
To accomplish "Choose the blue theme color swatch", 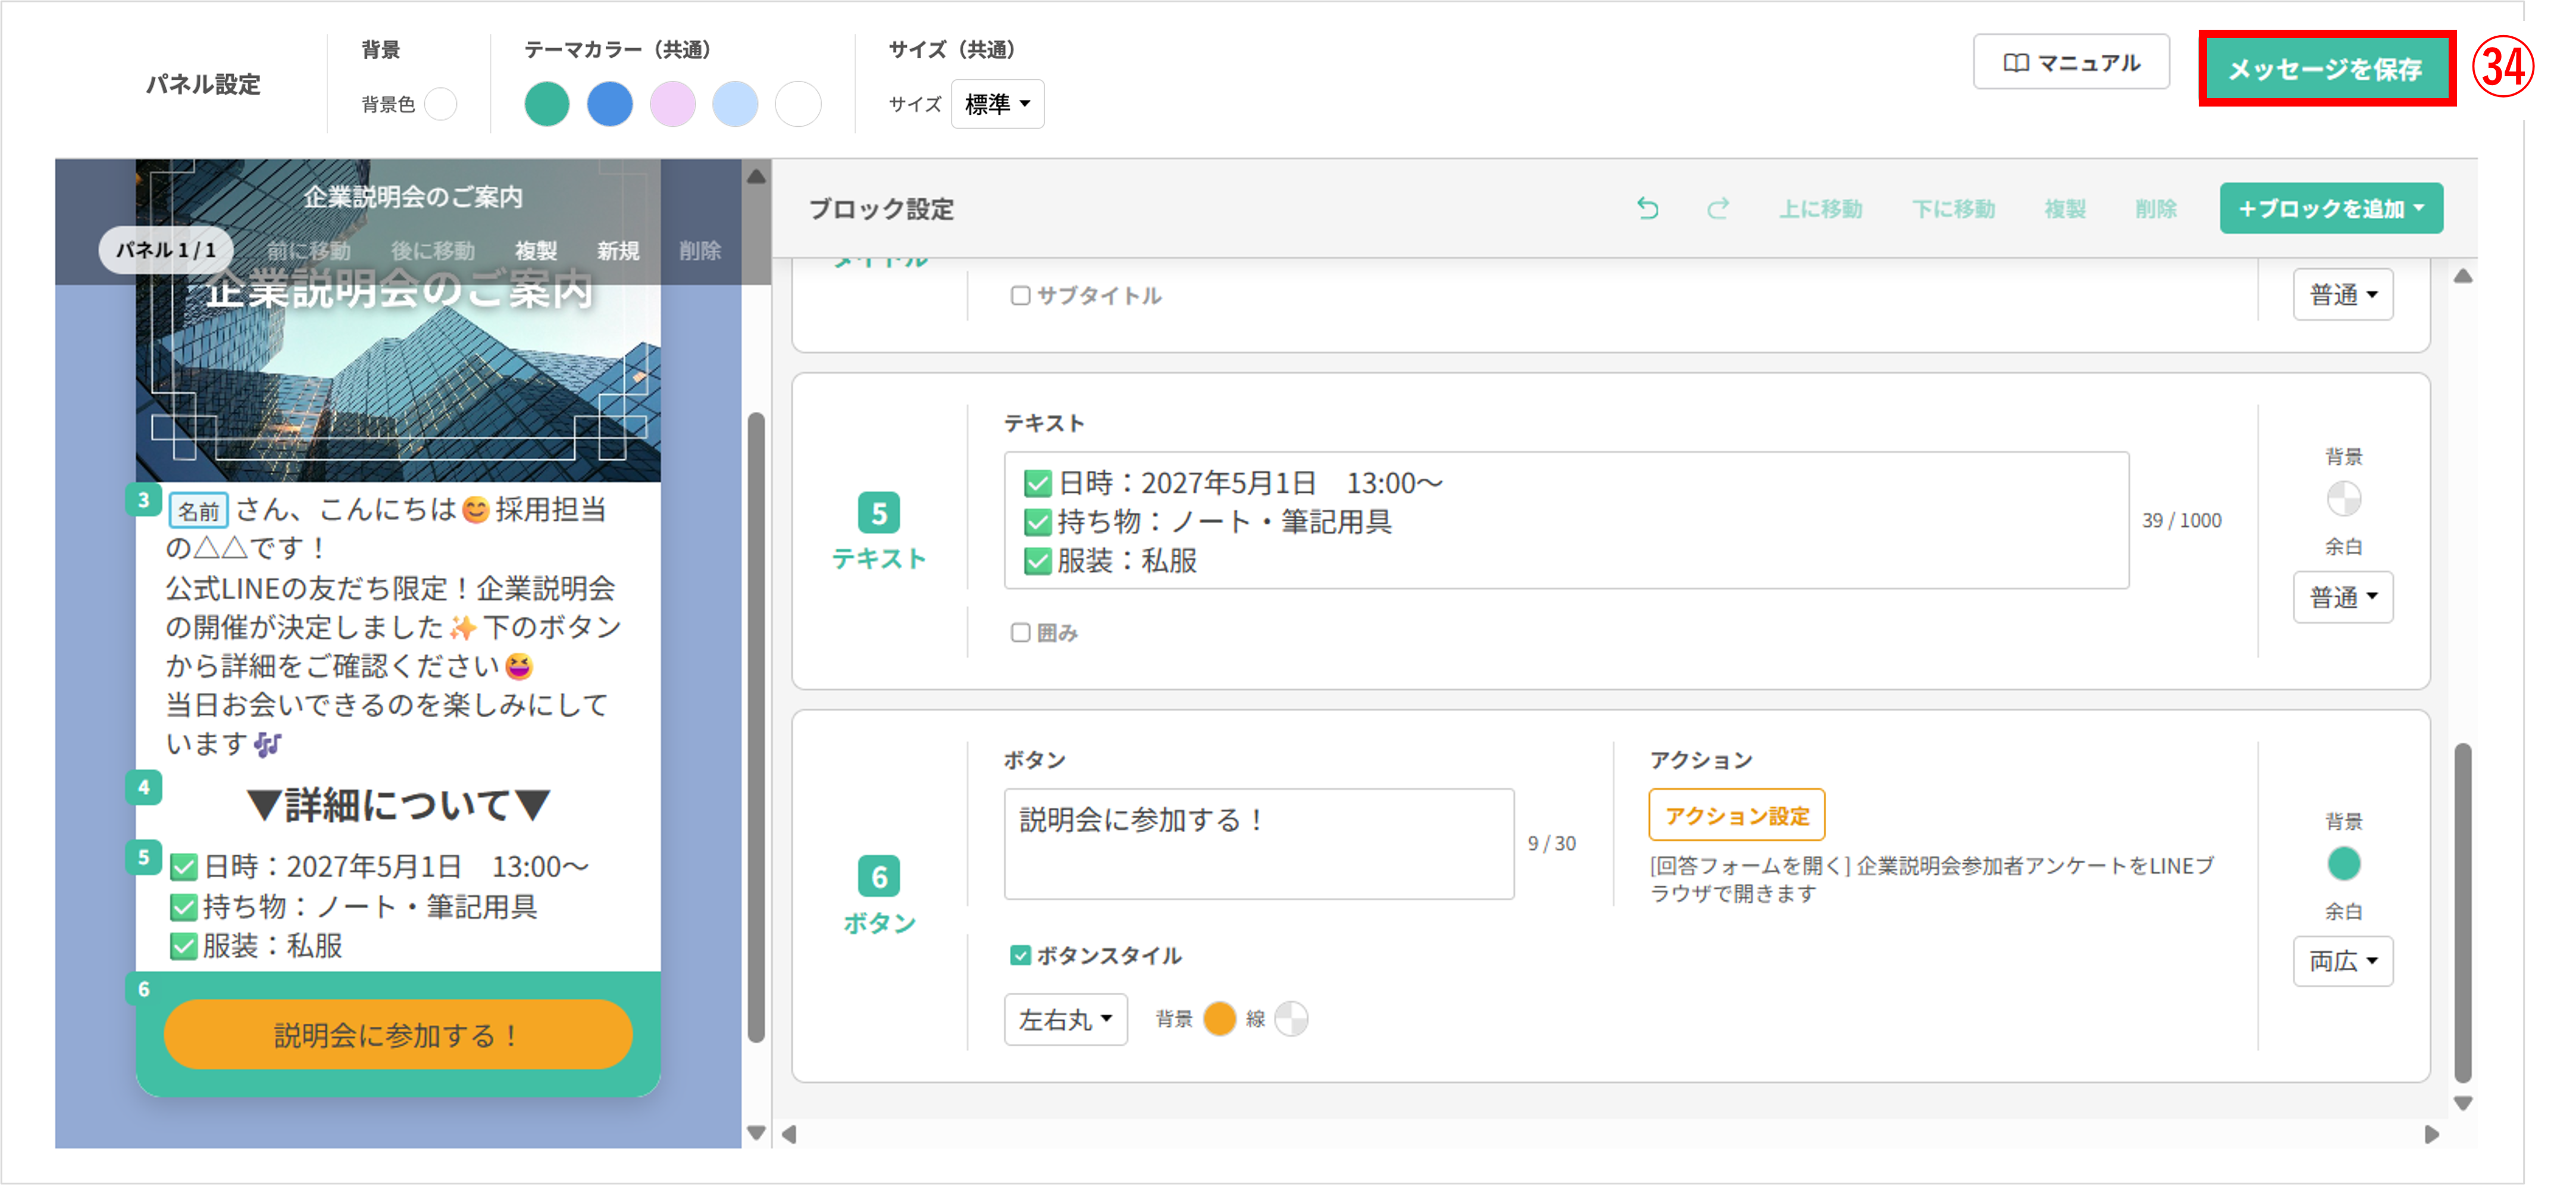I will coord(609,104).
